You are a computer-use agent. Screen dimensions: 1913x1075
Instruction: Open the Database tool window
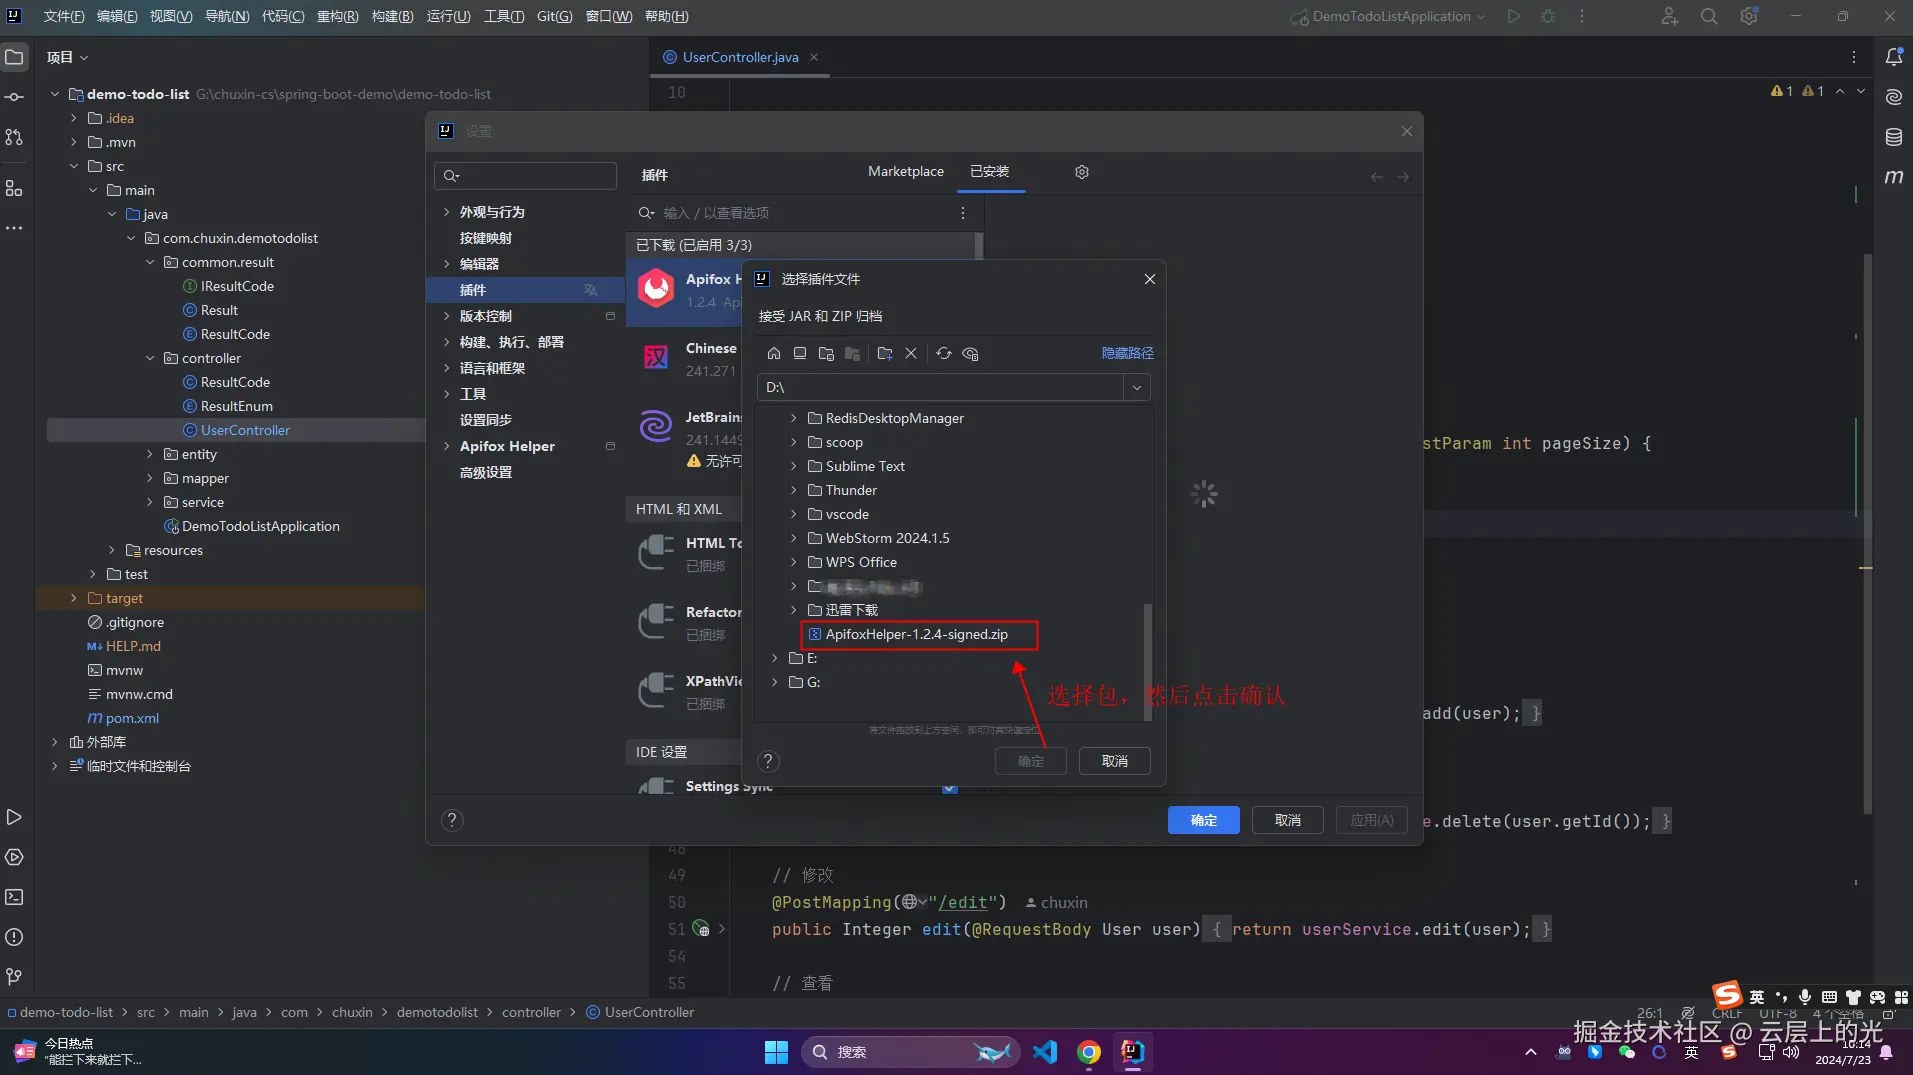click(x=1894, y=137)
